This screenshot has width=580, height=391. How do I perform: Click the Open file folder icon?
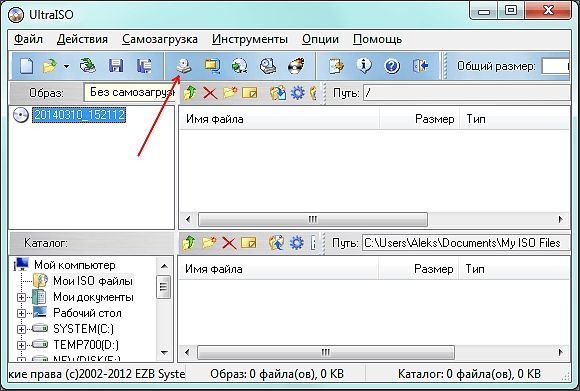[x=50, y=66]
